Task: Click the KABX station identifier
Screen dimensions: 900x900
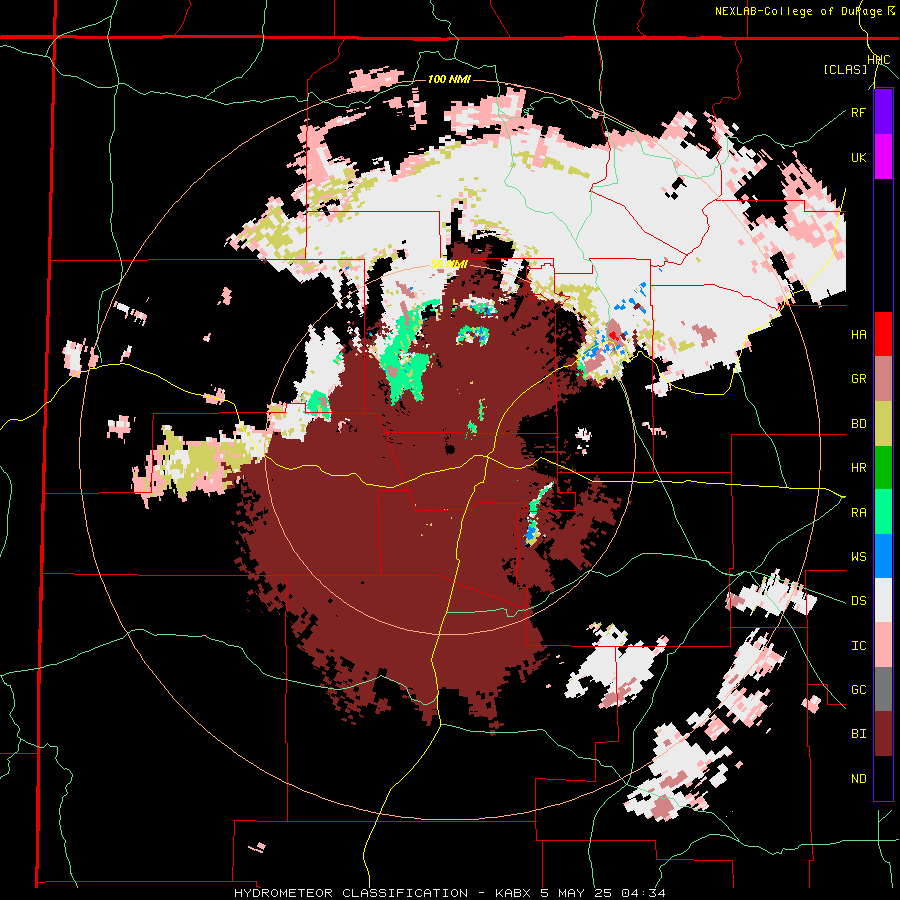Action: (x=512, y=893)
